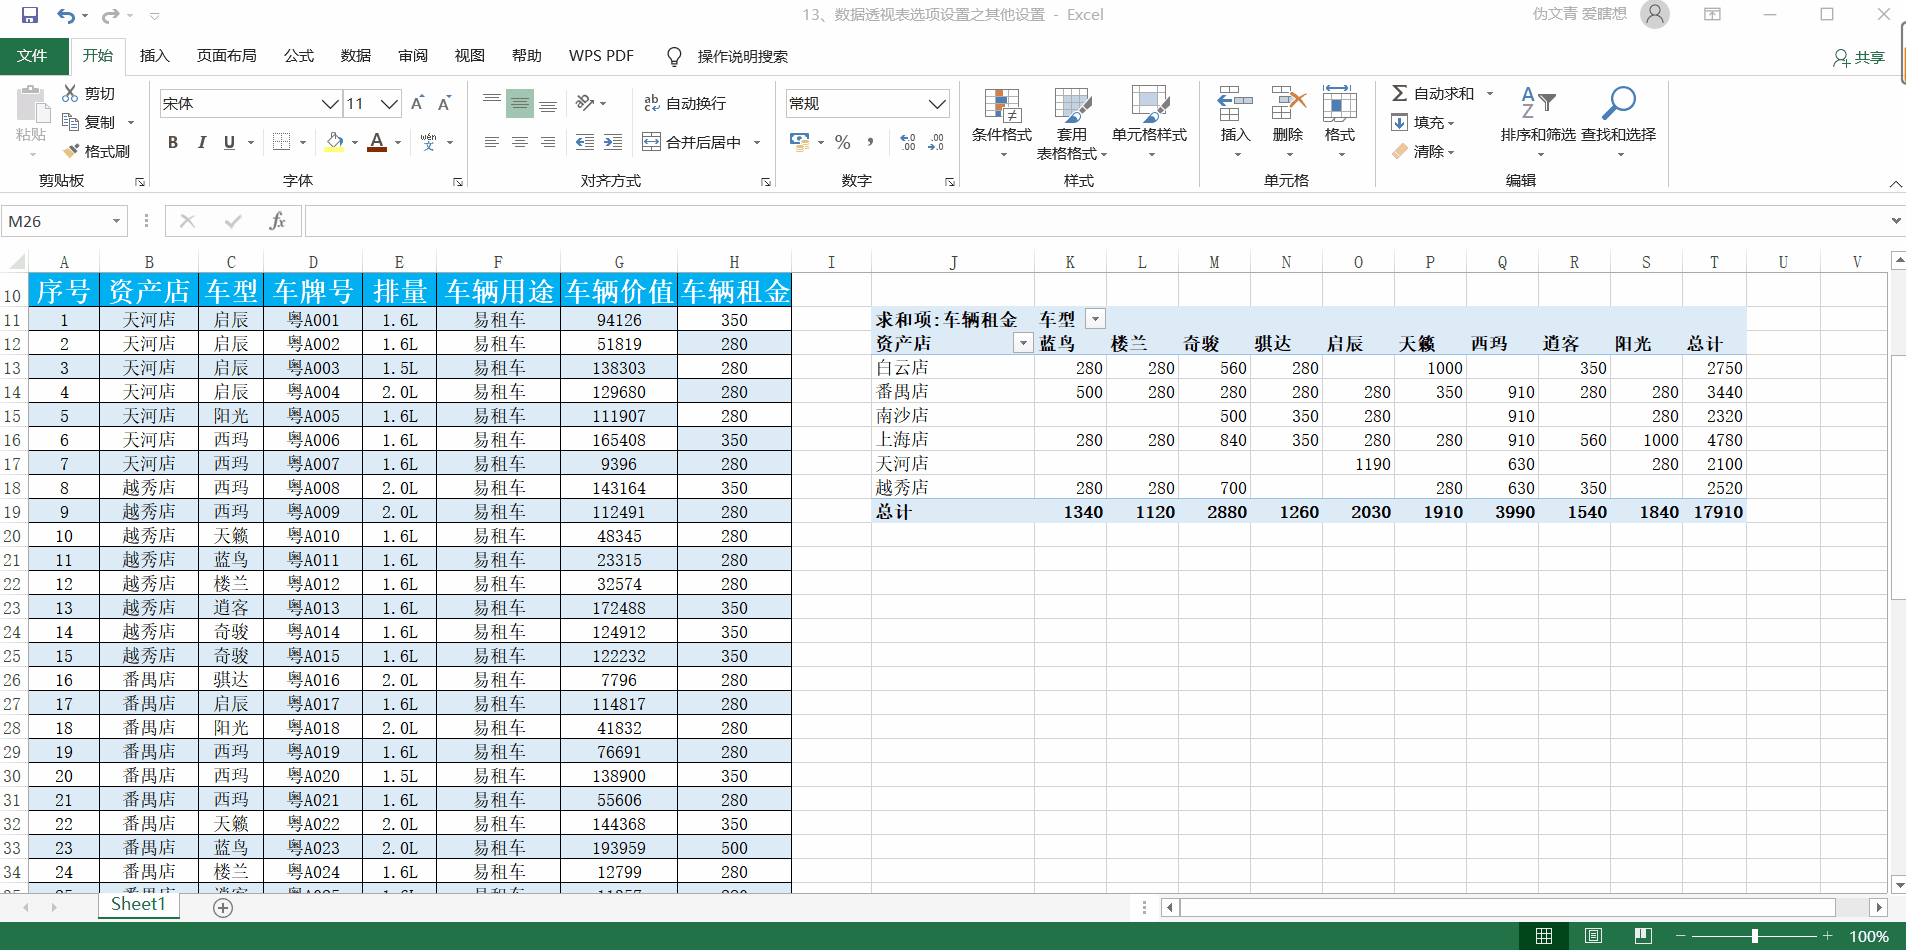1906x950 pixels.
Task: Click the Insert Function fx icon
Action: click(x=277, y=221)
